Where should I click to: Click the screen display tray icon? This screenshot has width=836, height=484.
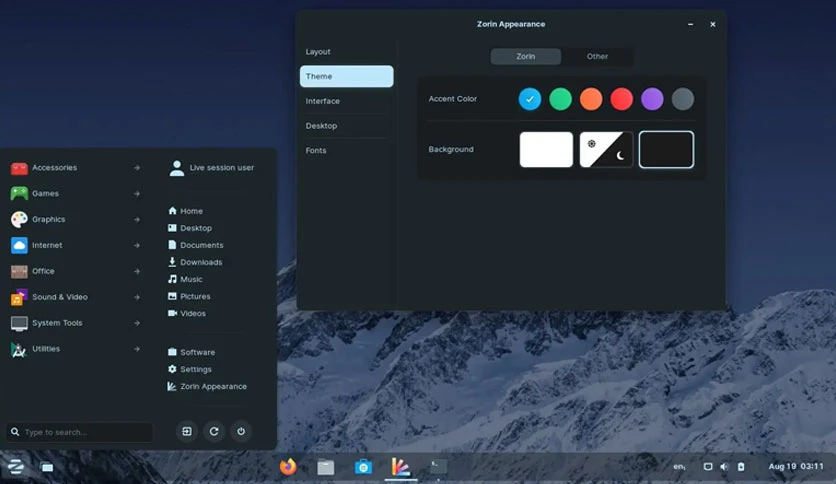pos(708,466)
